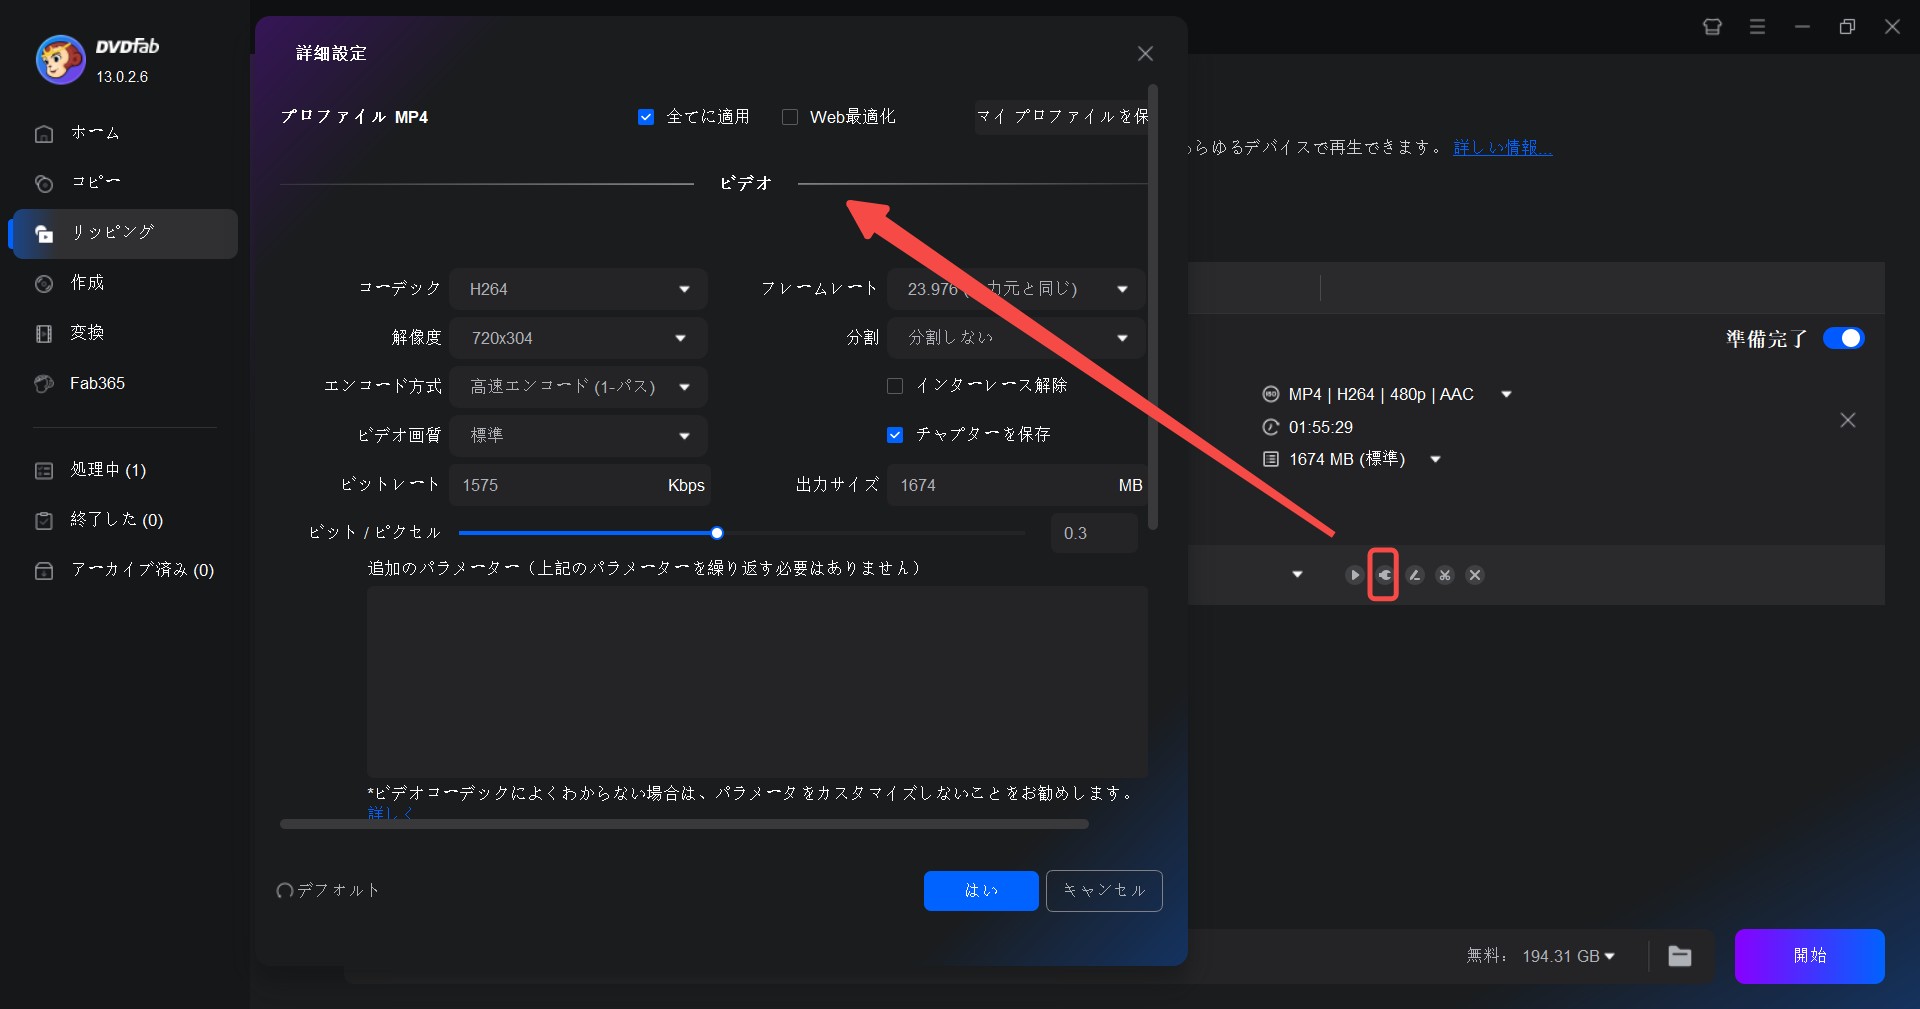Enable the Web最適化 checkbox
The image size is (1920, 1009).
pos(790,117)
